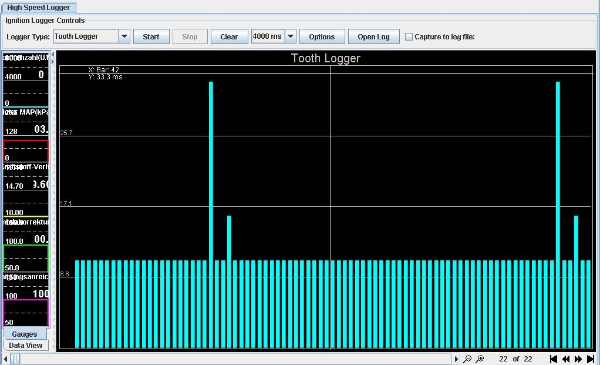Image resolution: width=600 pixels, height=365 pixels.
Task: Click the zoom out magnifier icon
Action: pos(467,359)
